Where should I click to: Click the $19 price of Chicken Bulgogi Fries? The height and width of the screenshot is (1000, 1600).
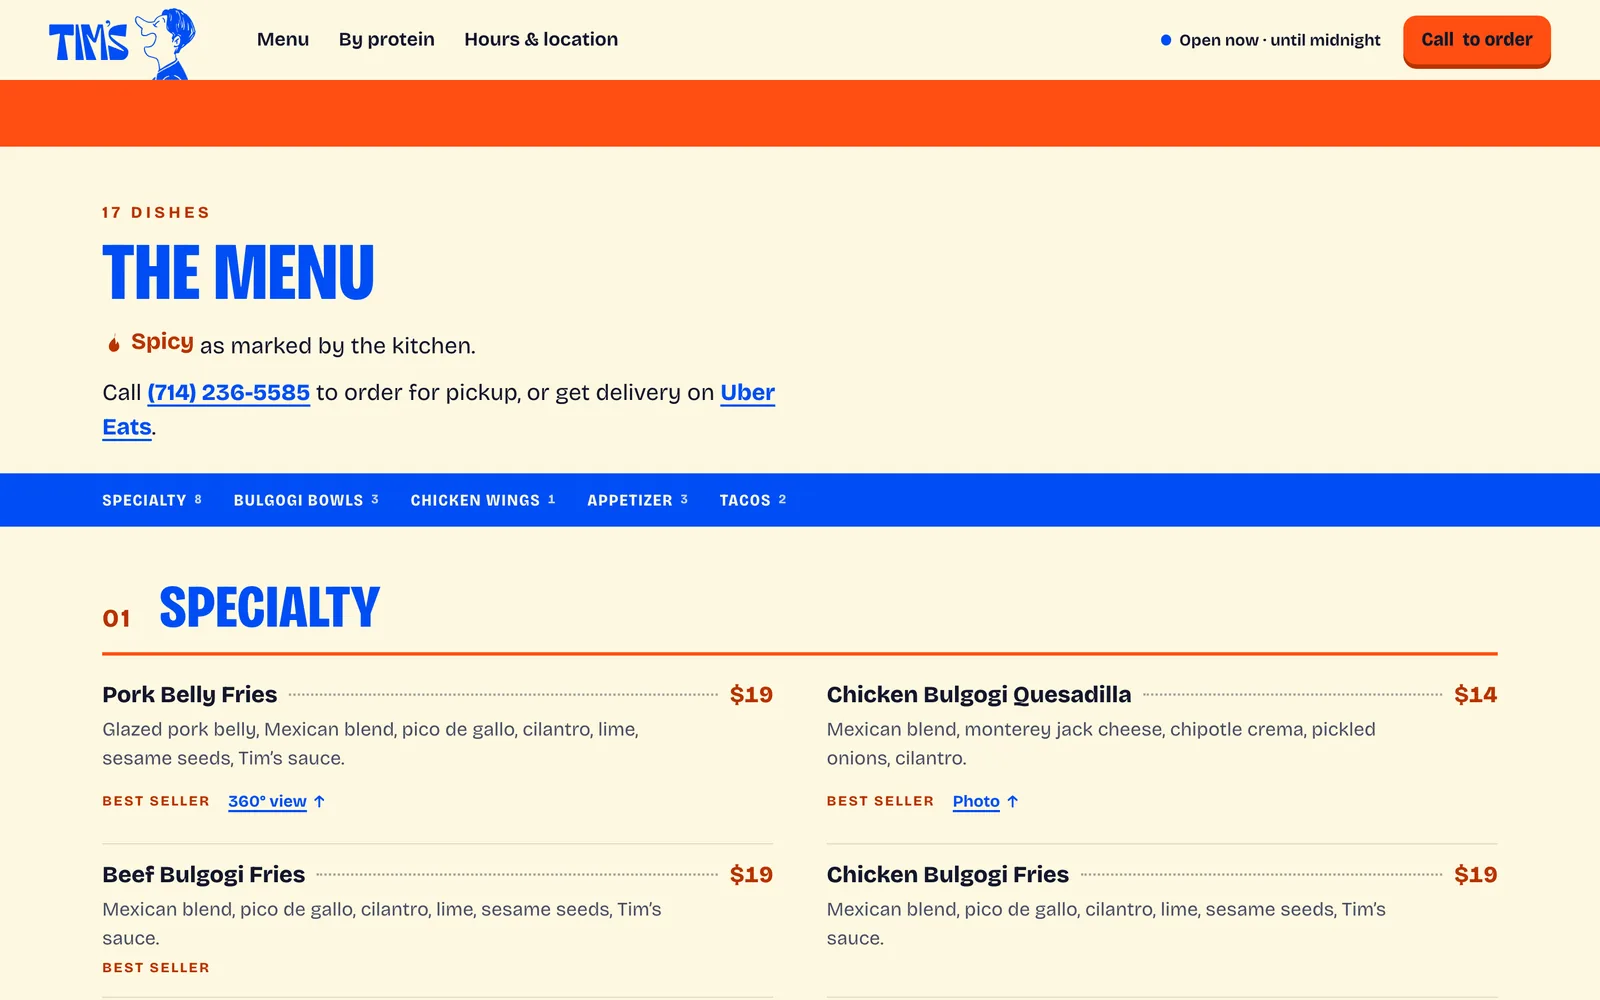pos(1476,874)
